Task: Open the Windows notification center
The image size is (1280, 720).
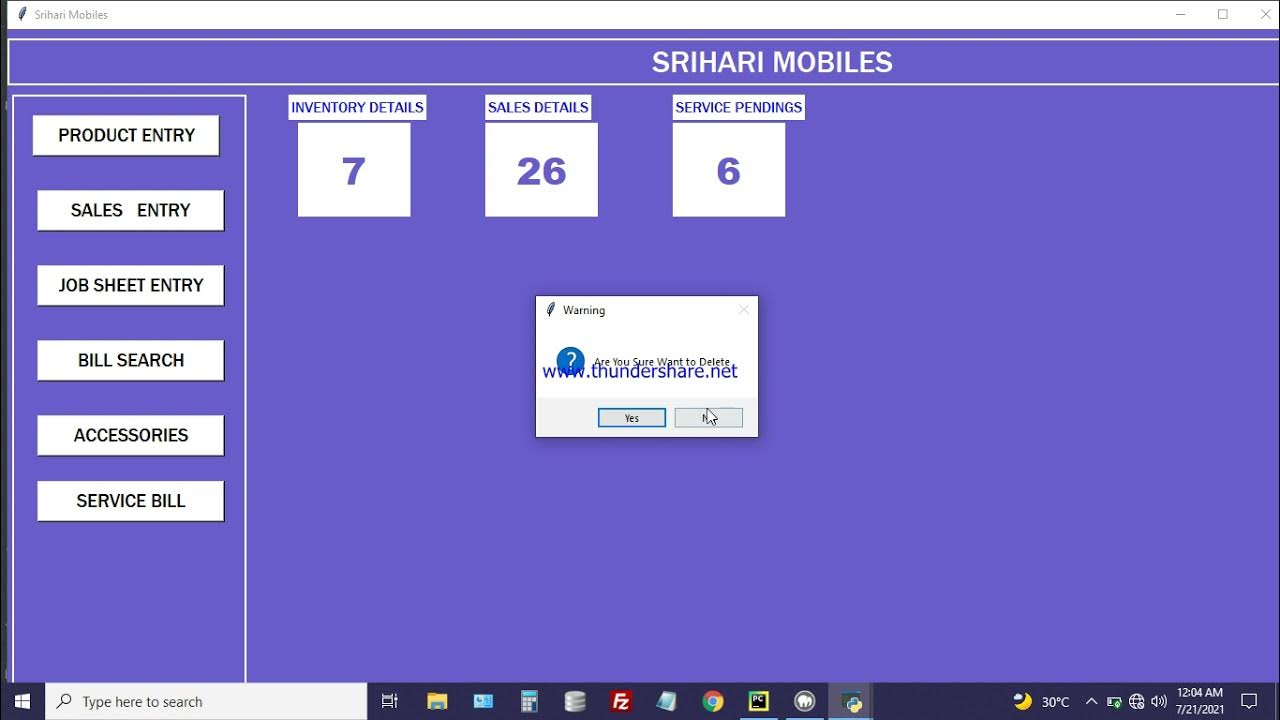Action: pyautogui.click(x=1249, y=701)
